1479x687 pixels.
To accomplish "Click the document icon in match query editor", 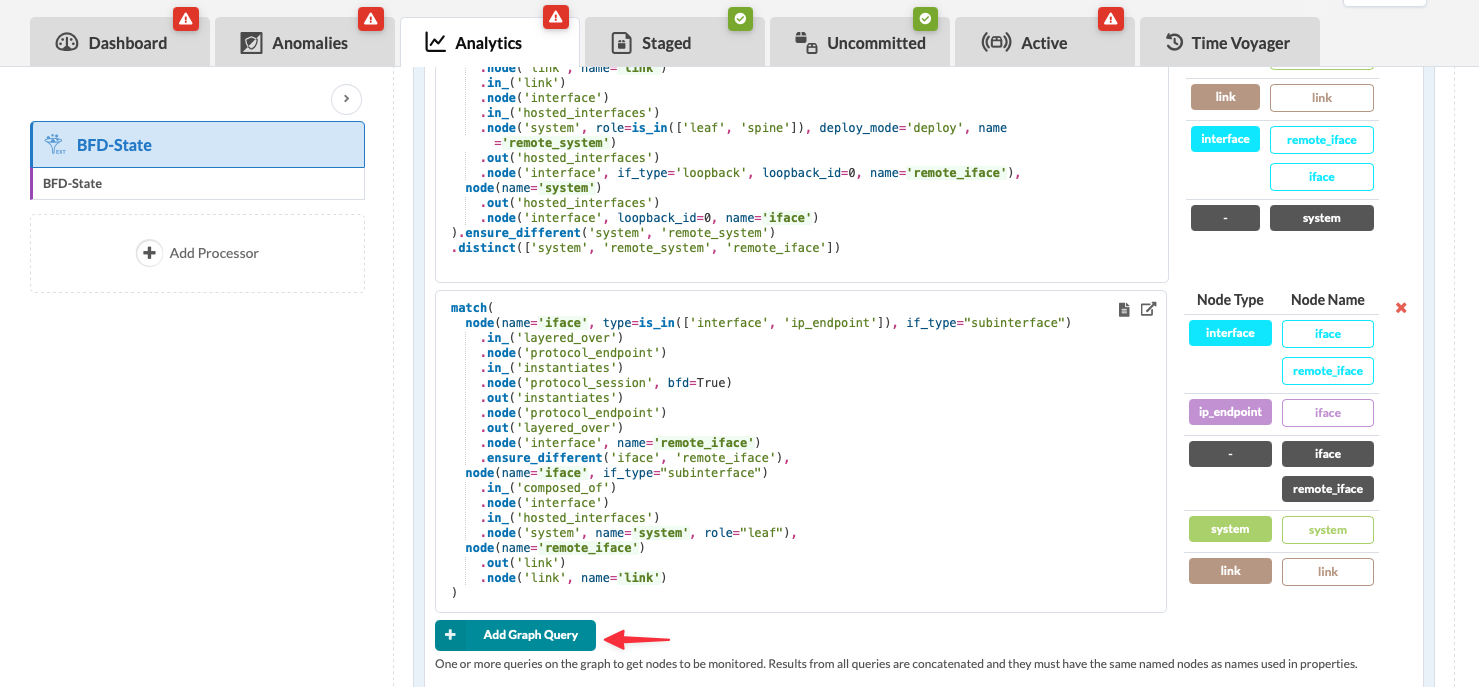I will click(x=1124, y=310).
